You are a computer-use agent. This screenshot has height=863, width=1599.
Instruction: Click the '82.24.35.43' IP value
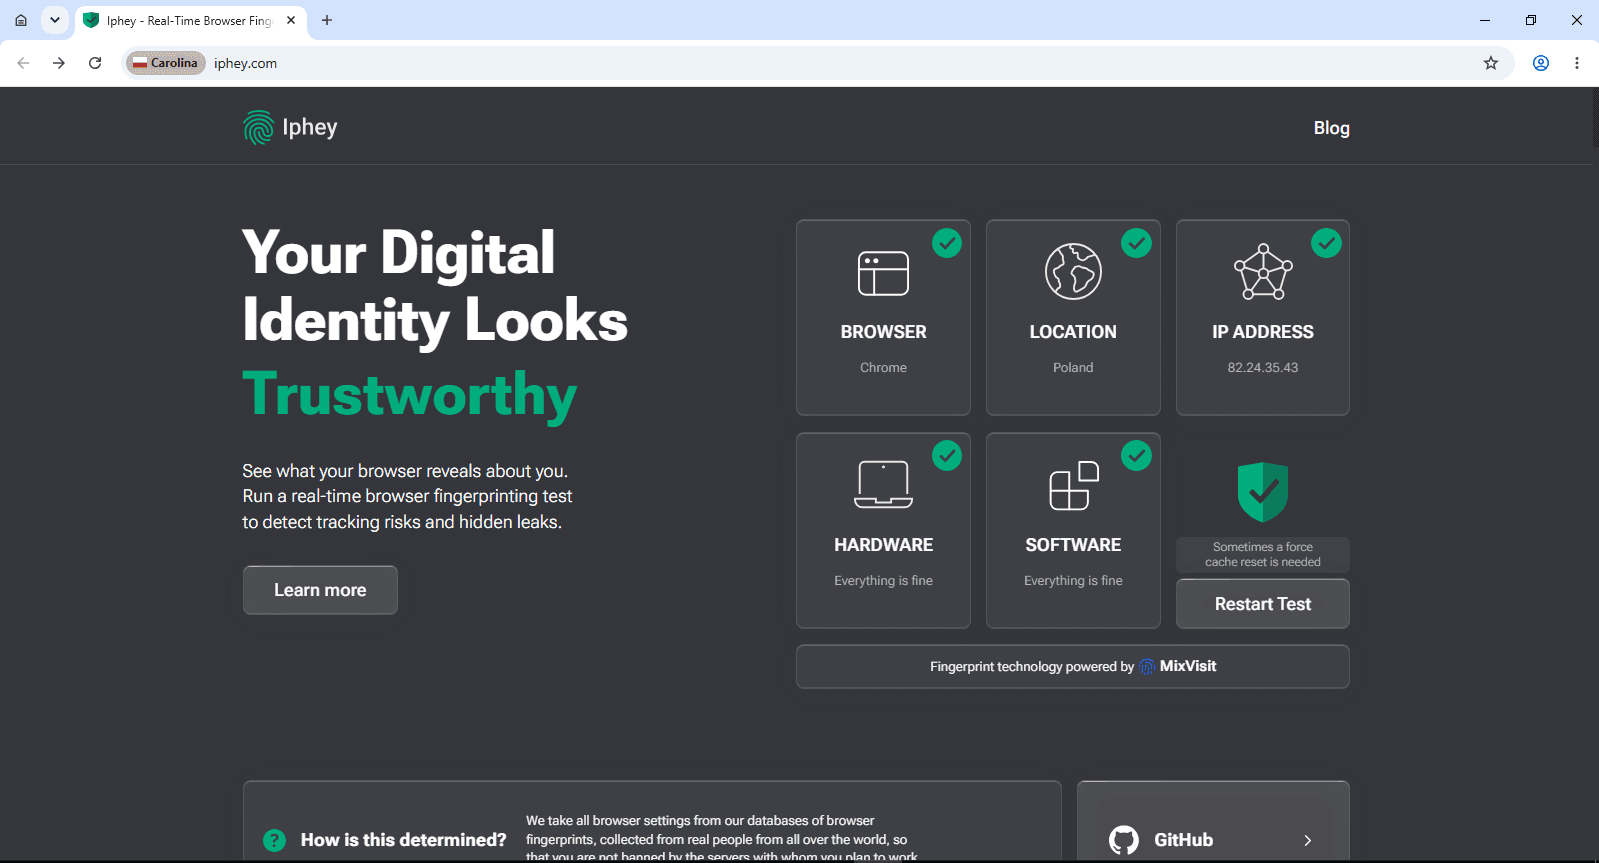pyautogui.click(x=1263, y=368)
